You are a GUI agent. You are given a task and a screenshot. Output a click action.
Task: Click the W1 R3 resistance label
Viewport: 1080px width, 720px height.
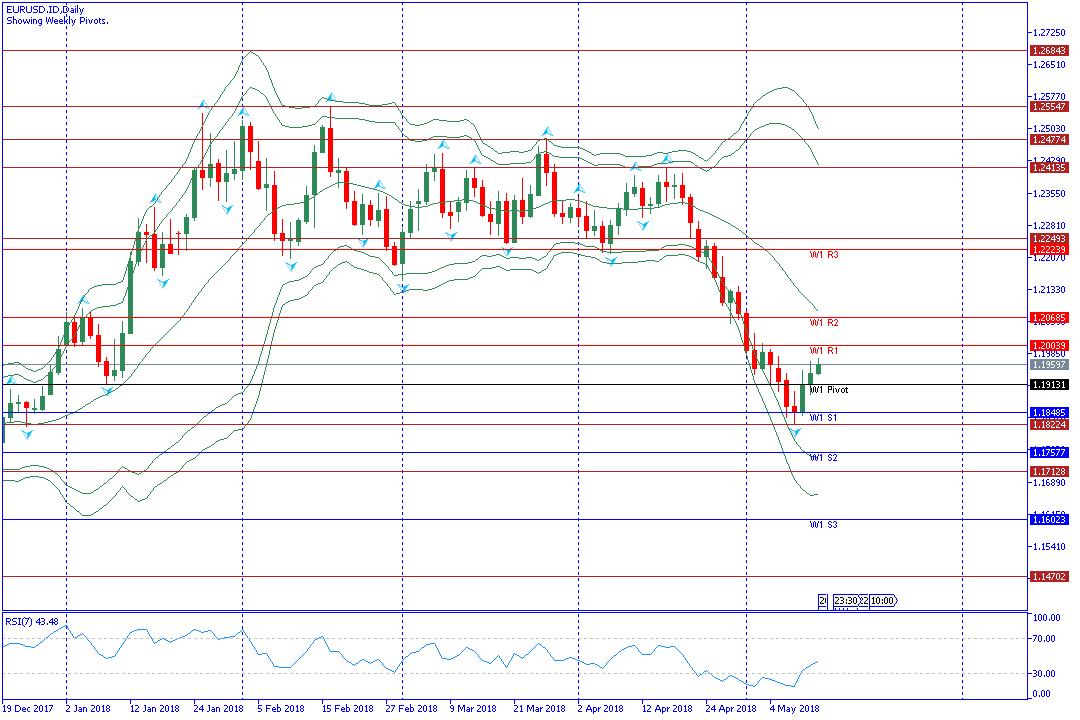click(823, 255)
